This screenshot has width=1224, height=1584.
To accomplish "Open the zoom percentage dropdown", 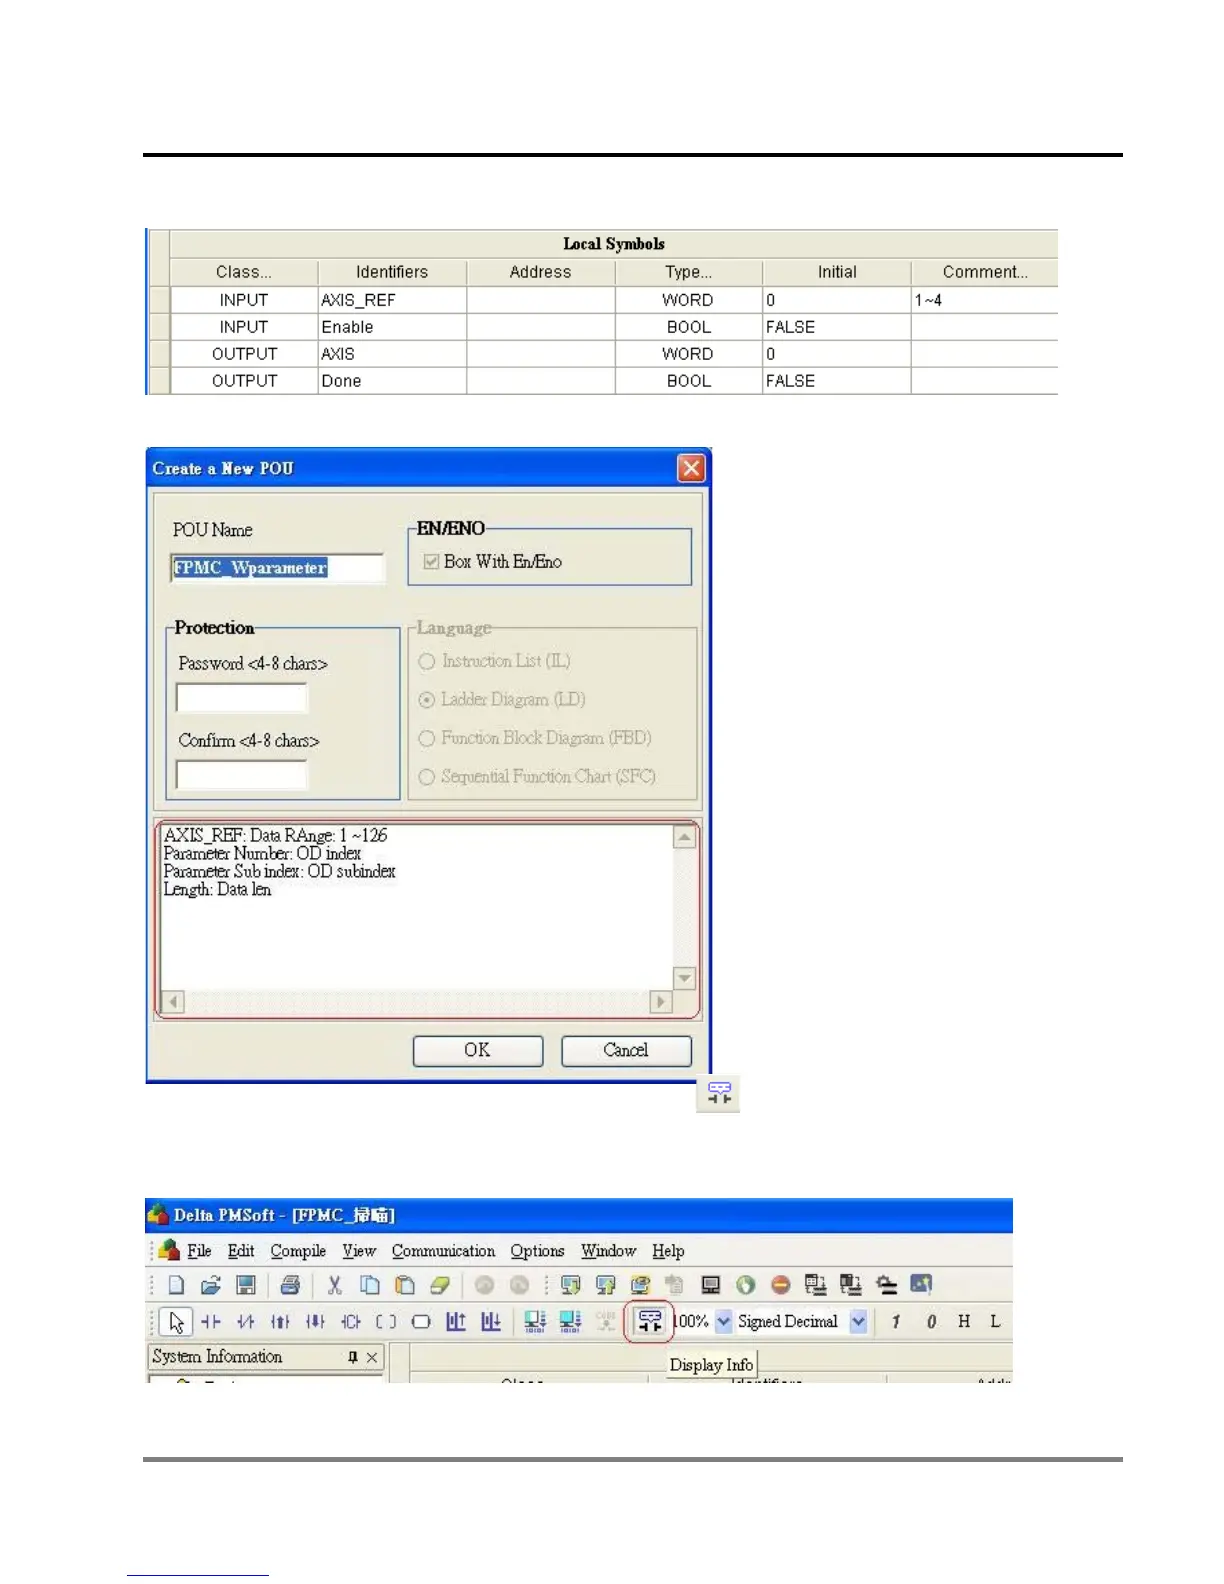I will pyautogui.click(x=724, y=1322).
